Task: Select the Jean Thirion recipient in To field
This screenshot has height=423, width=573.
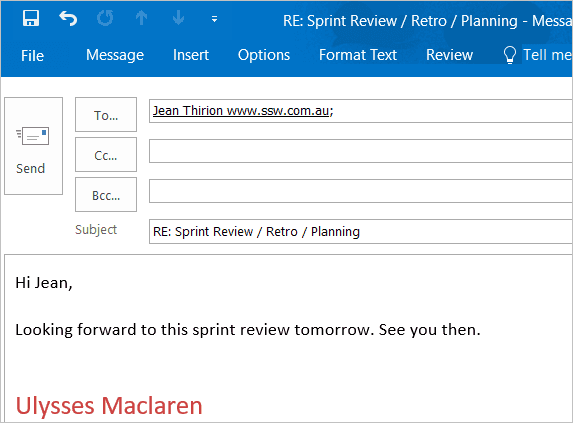Action: (x=241, y=110)
